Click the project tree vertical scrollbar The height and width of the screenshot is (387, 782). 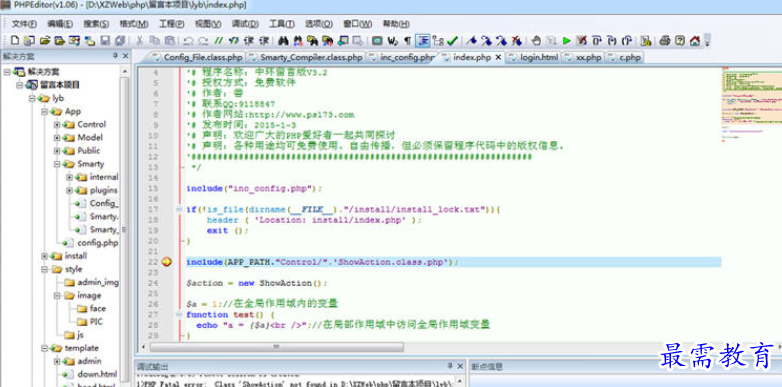125,229
